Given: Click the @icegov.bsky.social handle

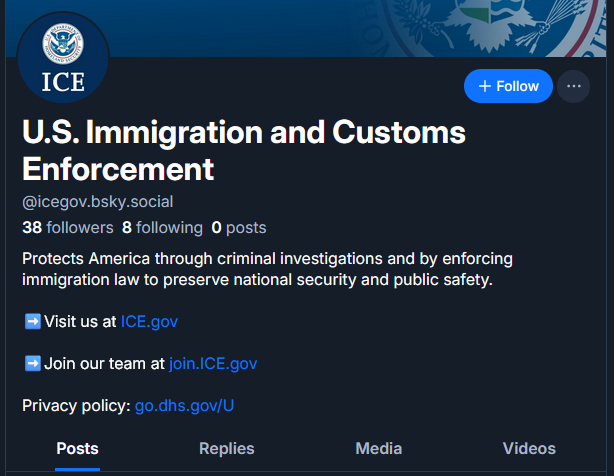Looking at the screenshot, I should pos(97,200).
